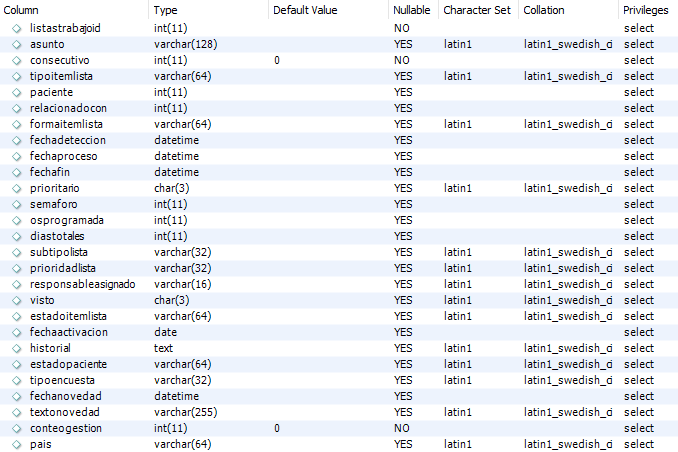Screen dimensions: 678x452
Task: Select the icon next to fechadeteccion
Action: pyautogui.click(x=16, y=141)
